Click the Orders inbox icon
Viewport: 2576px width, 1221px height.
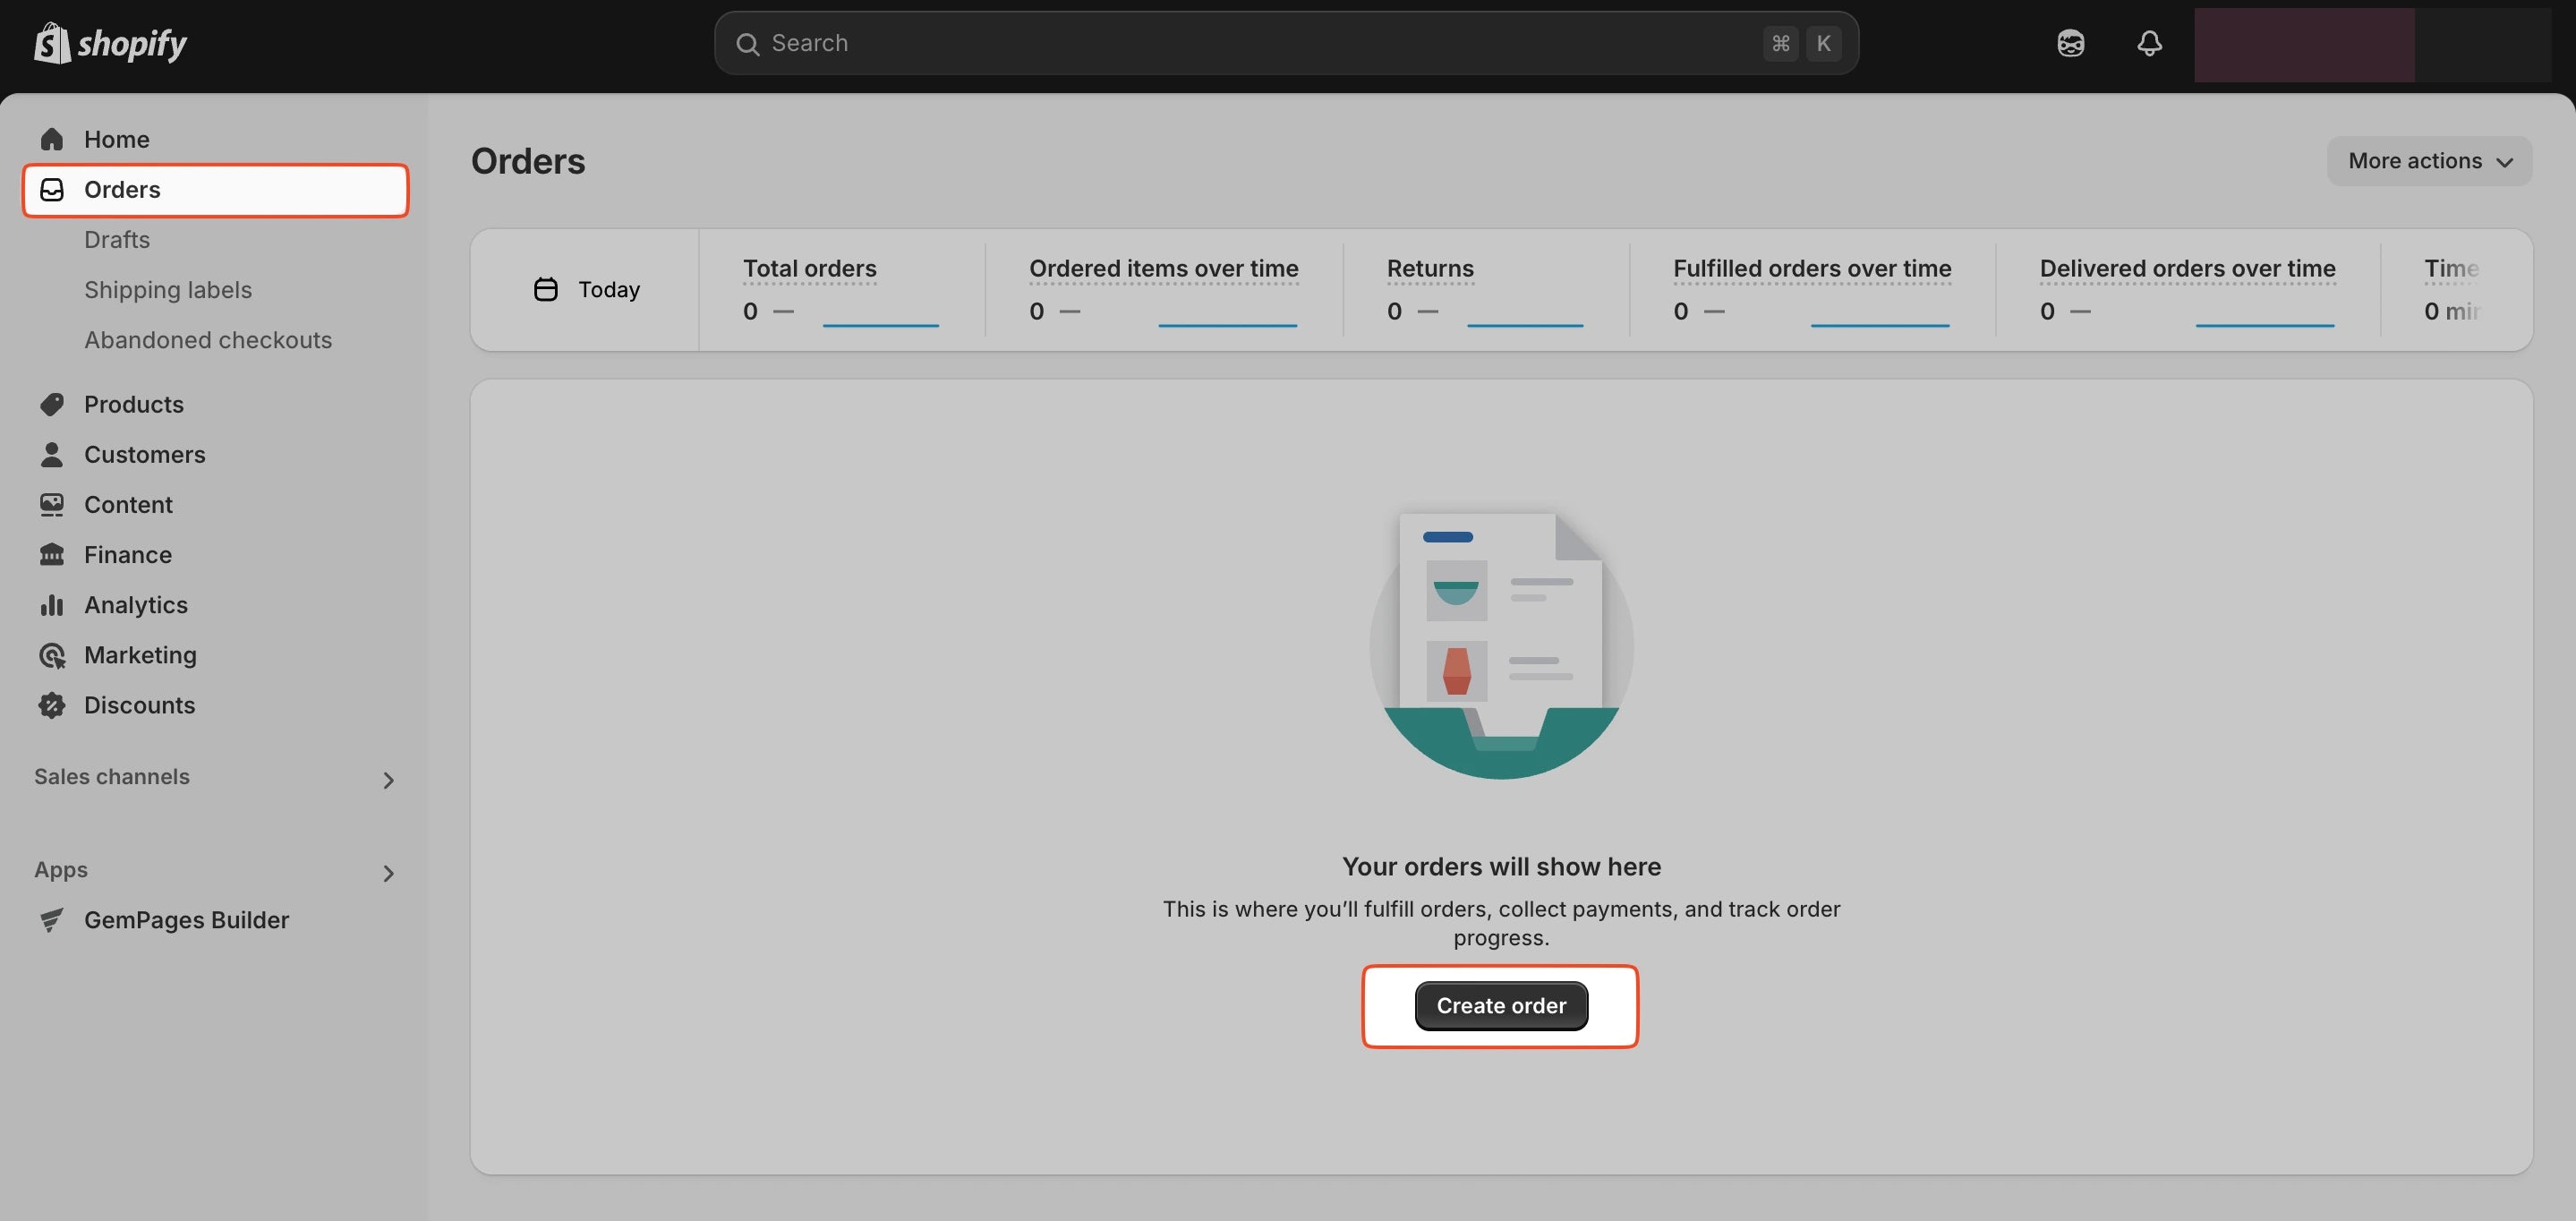(52, 189)
